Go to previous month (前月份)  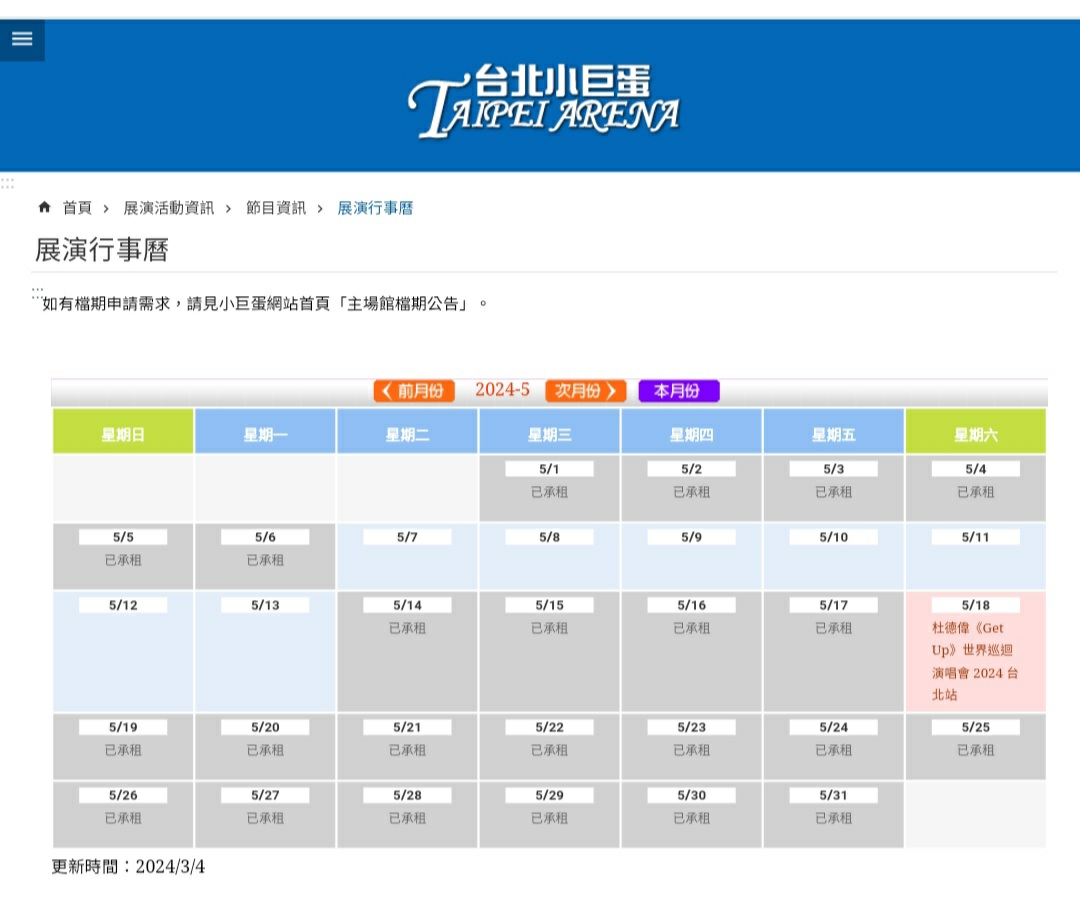(x=414, y=390)
